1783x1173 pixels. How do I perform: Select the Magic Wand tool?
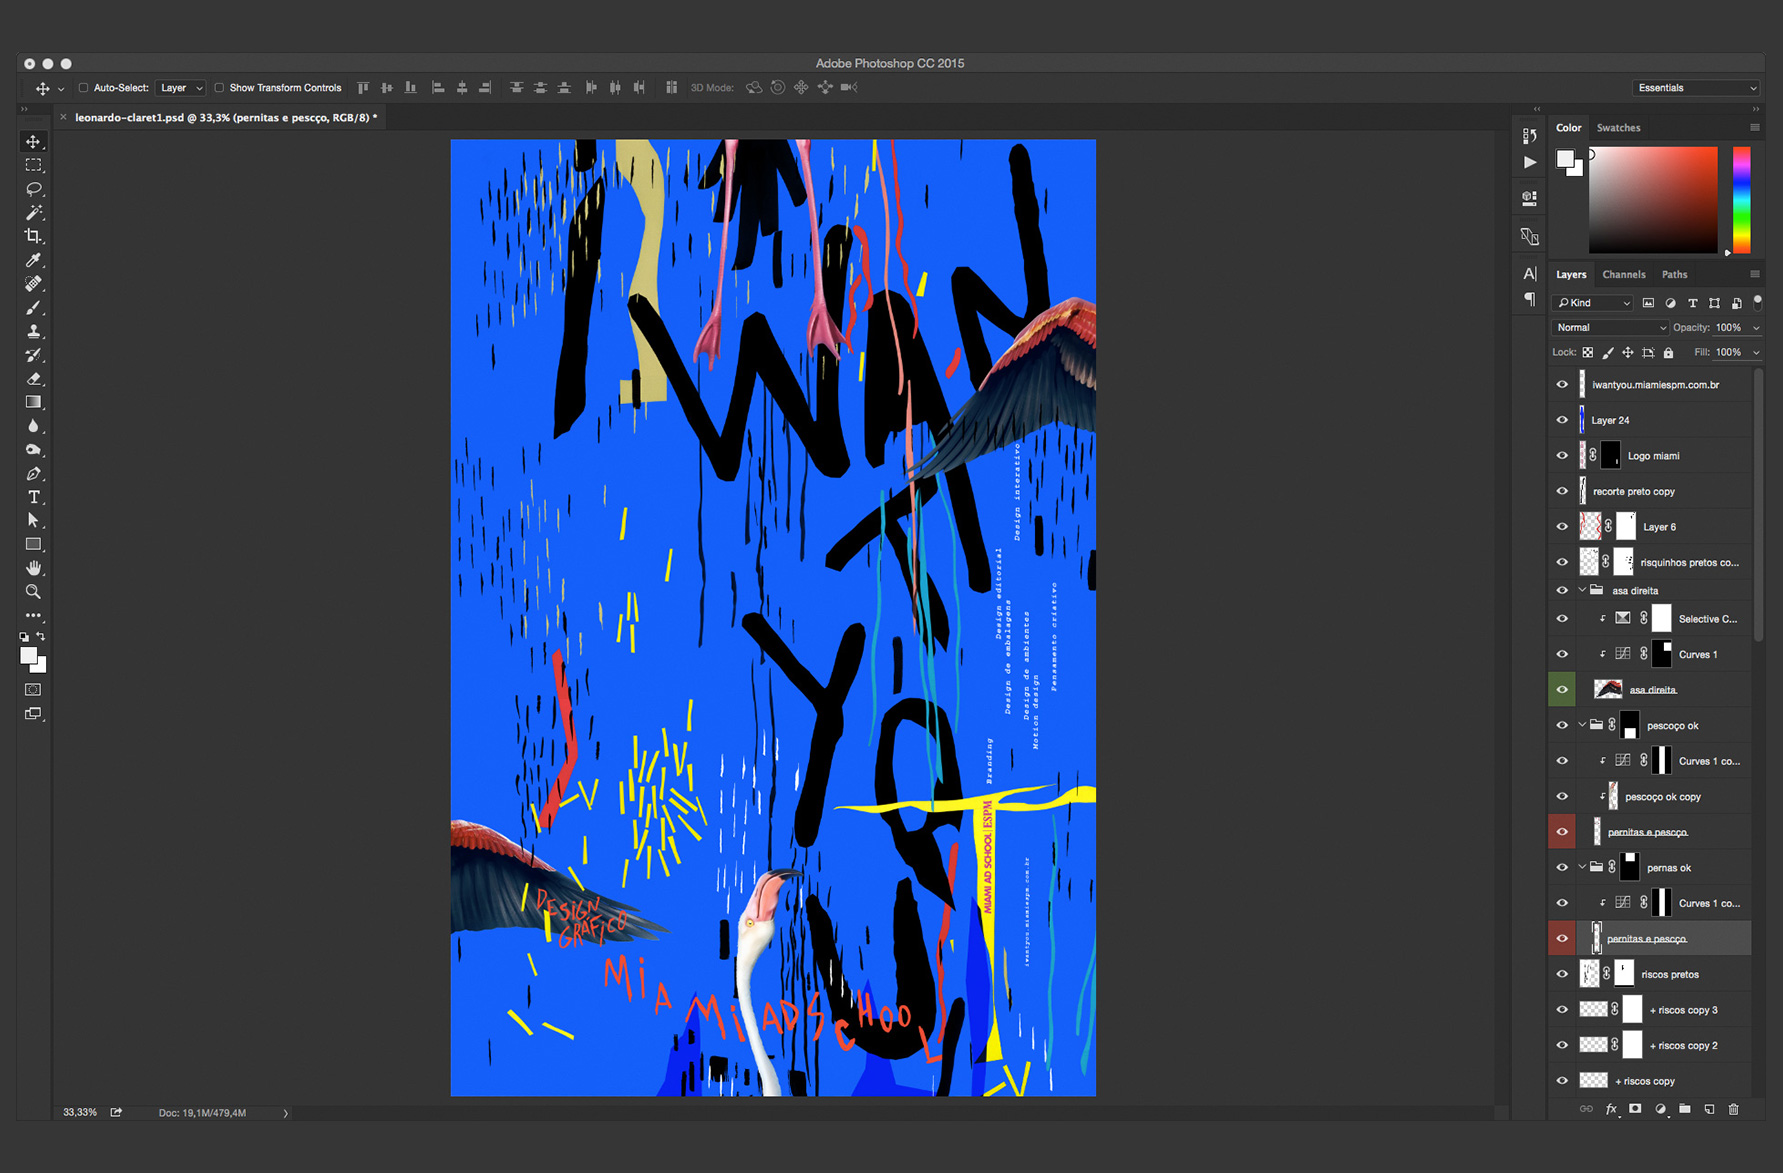click(33, 212)
